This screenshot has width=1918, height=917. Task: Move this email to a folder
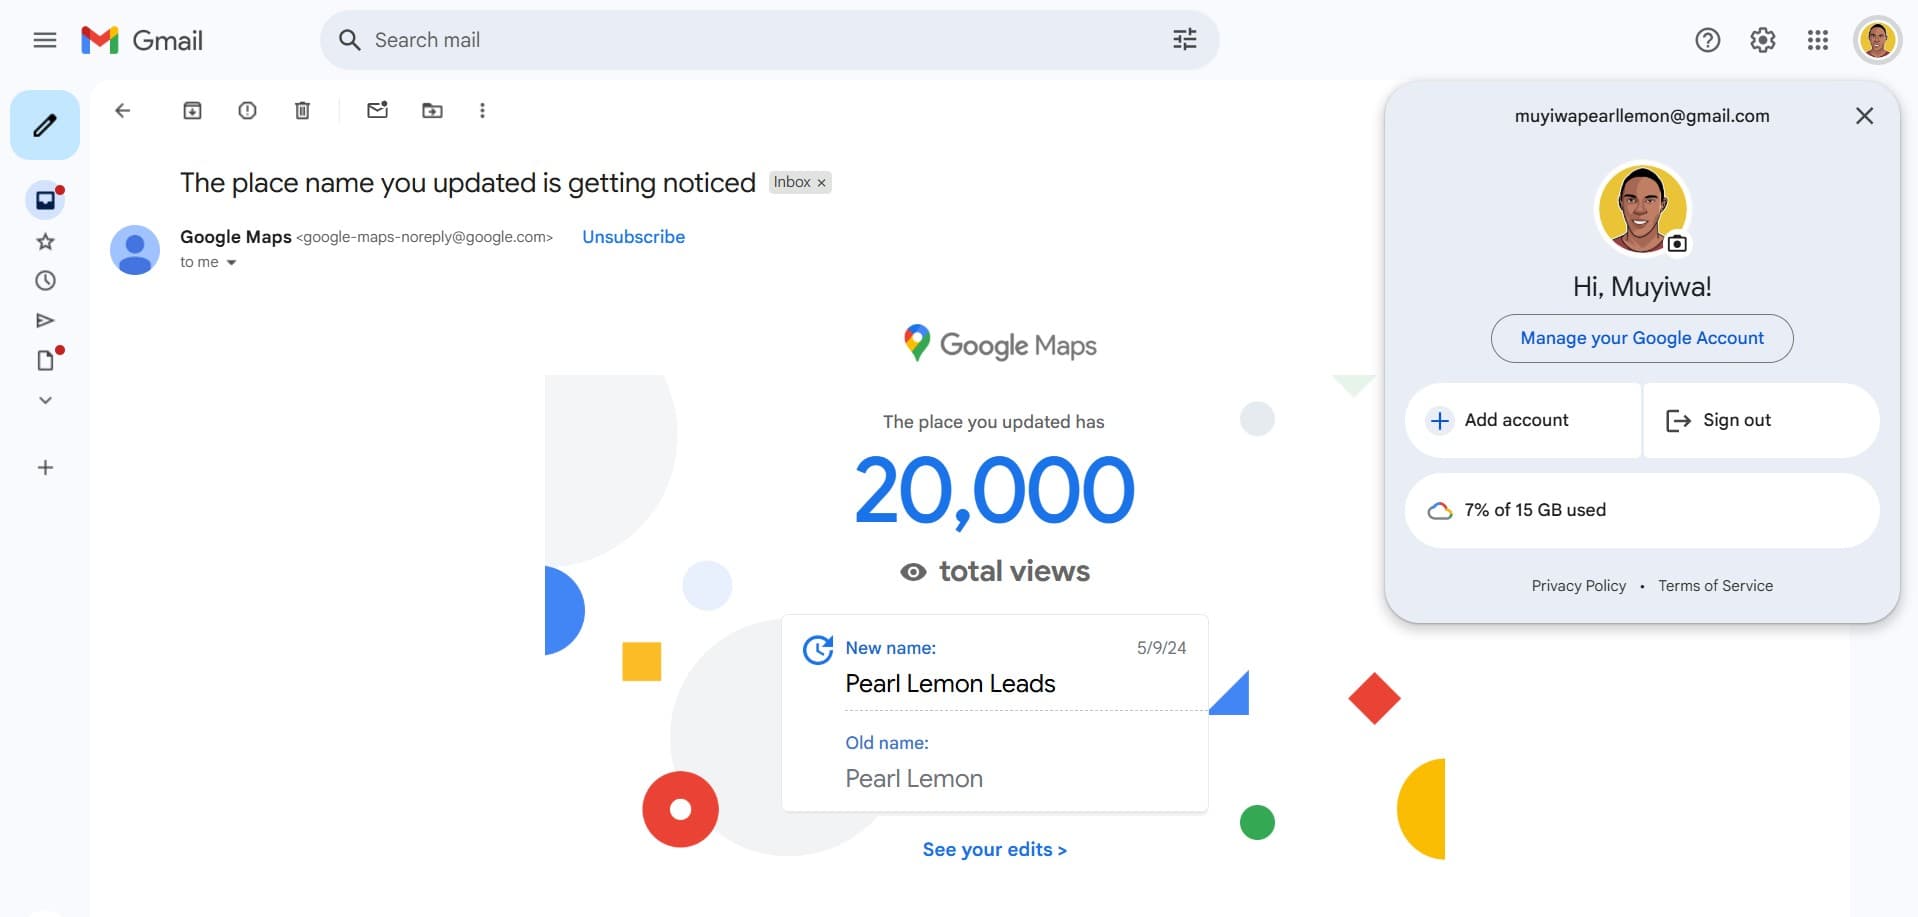pos(432,110)
